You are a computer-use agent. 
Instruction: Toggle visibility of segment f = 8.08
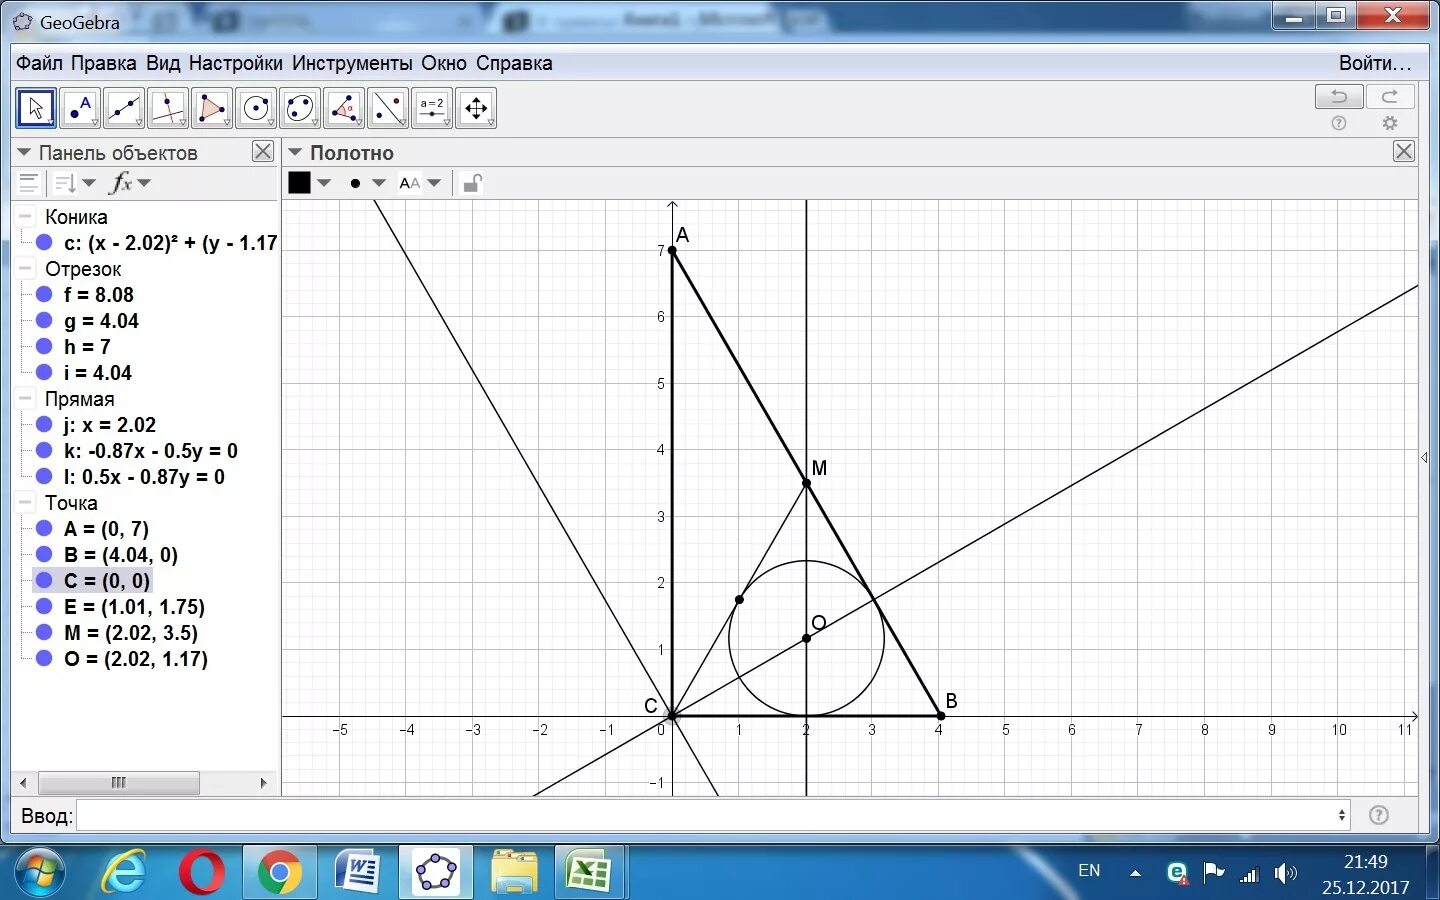44,294
